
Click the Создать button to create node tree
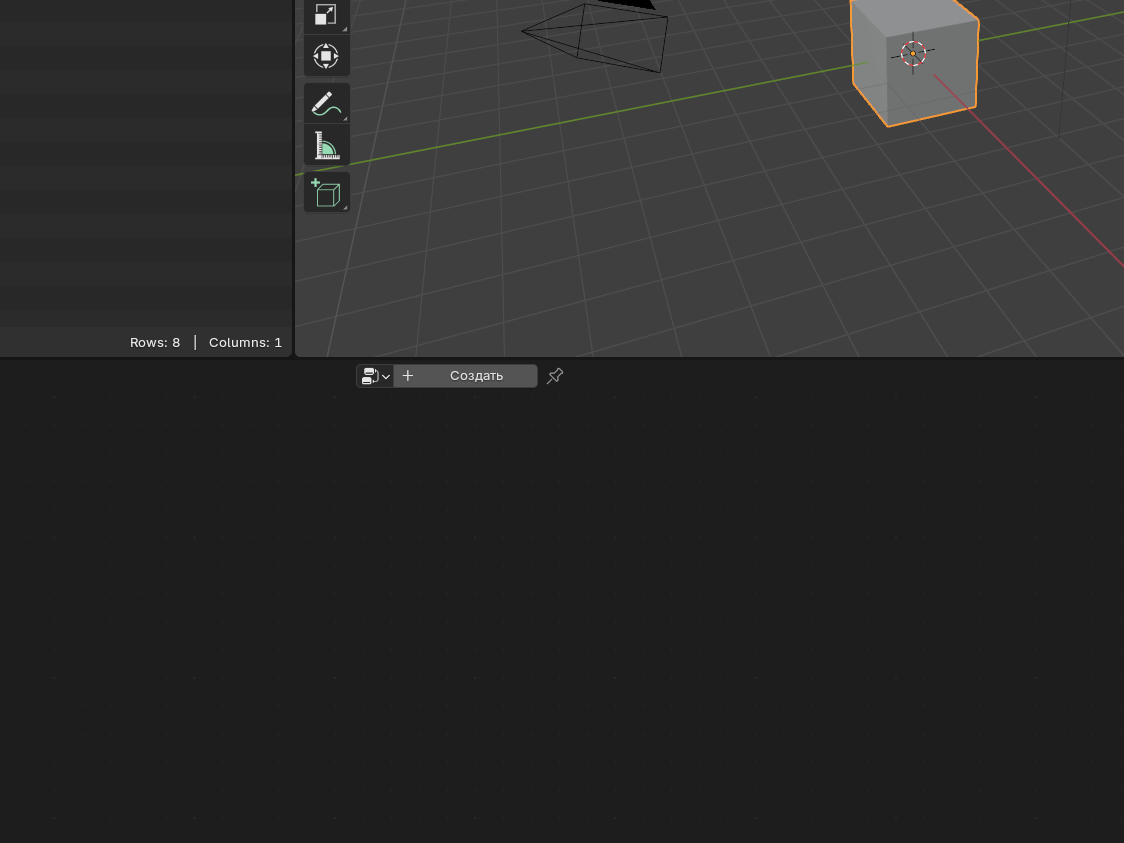click(465, 376)
